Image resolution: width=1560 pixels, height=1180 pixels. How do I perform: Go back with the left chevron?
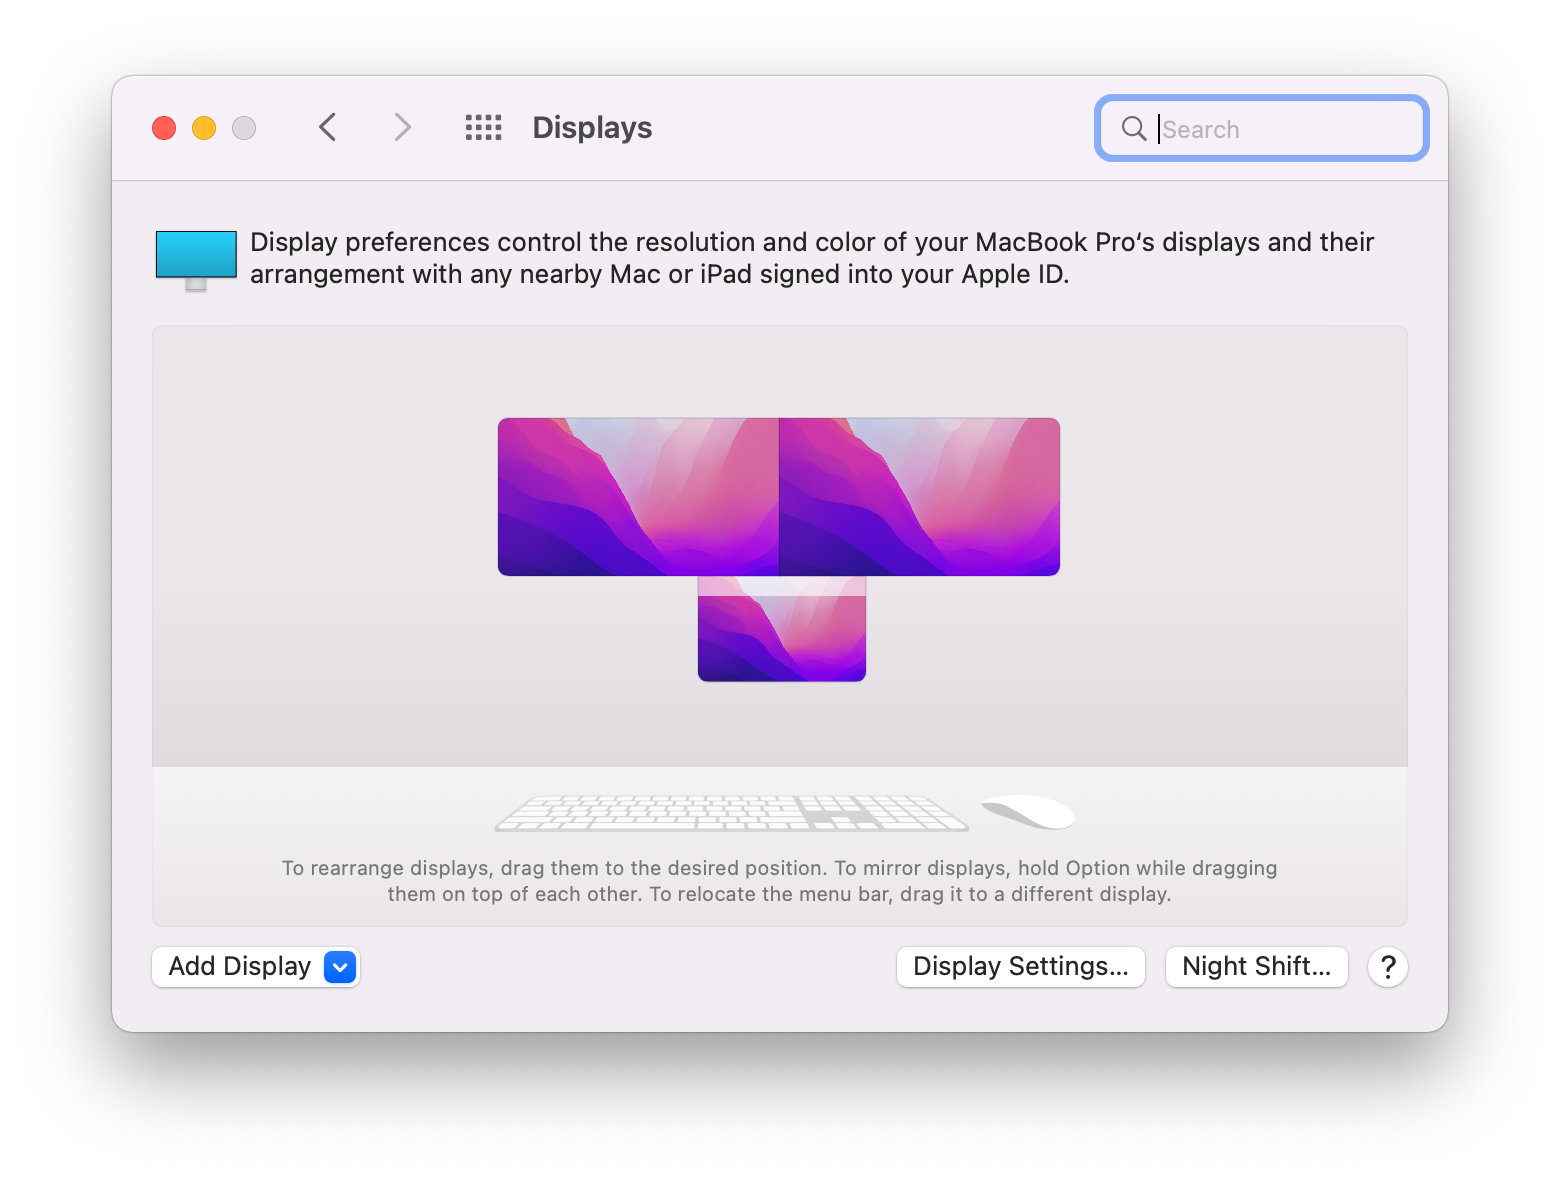[x=327, y=127]
